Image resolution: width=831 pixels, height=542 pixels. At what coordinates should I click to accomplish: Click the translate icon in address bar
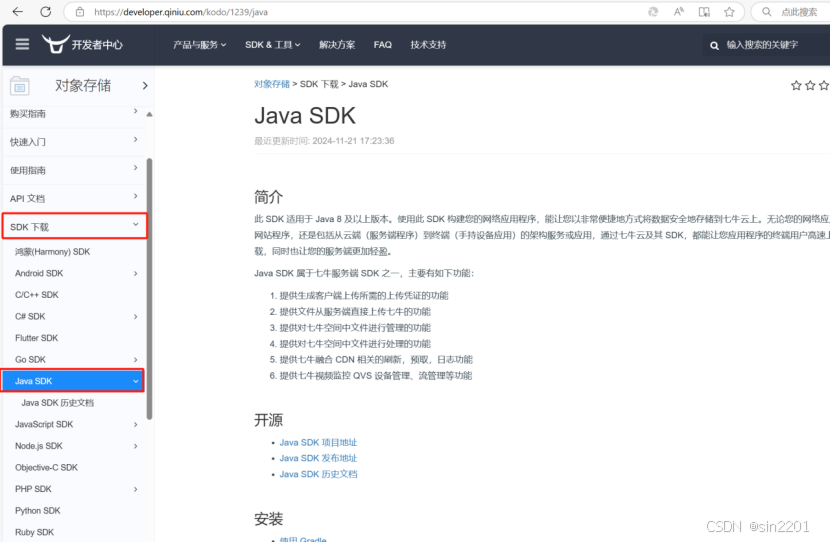click(x=653, y=12)
